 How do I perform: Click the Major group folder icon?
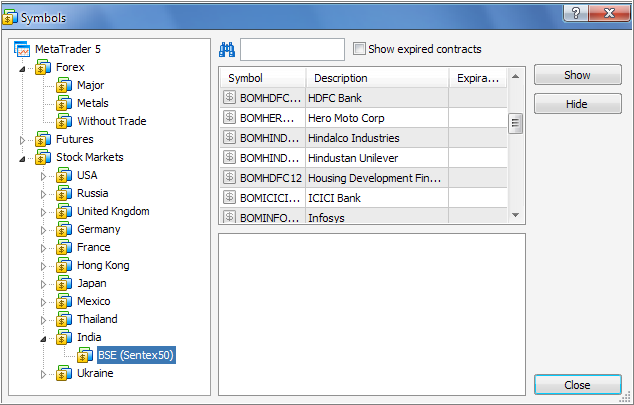pyautogui.click(x=64, y=85)
